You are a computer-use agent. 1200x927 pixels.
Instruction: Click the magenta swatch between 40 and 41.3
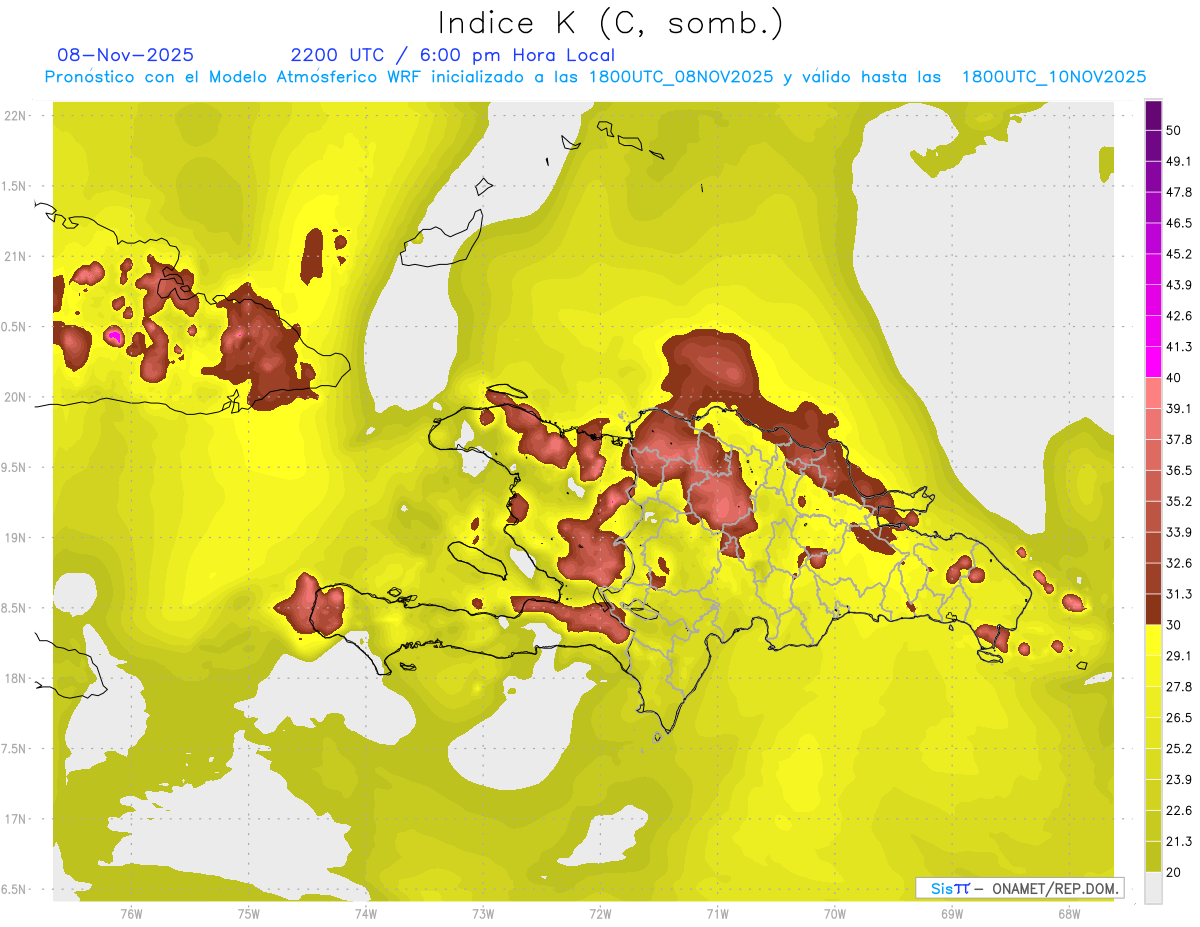[1153, 362]
